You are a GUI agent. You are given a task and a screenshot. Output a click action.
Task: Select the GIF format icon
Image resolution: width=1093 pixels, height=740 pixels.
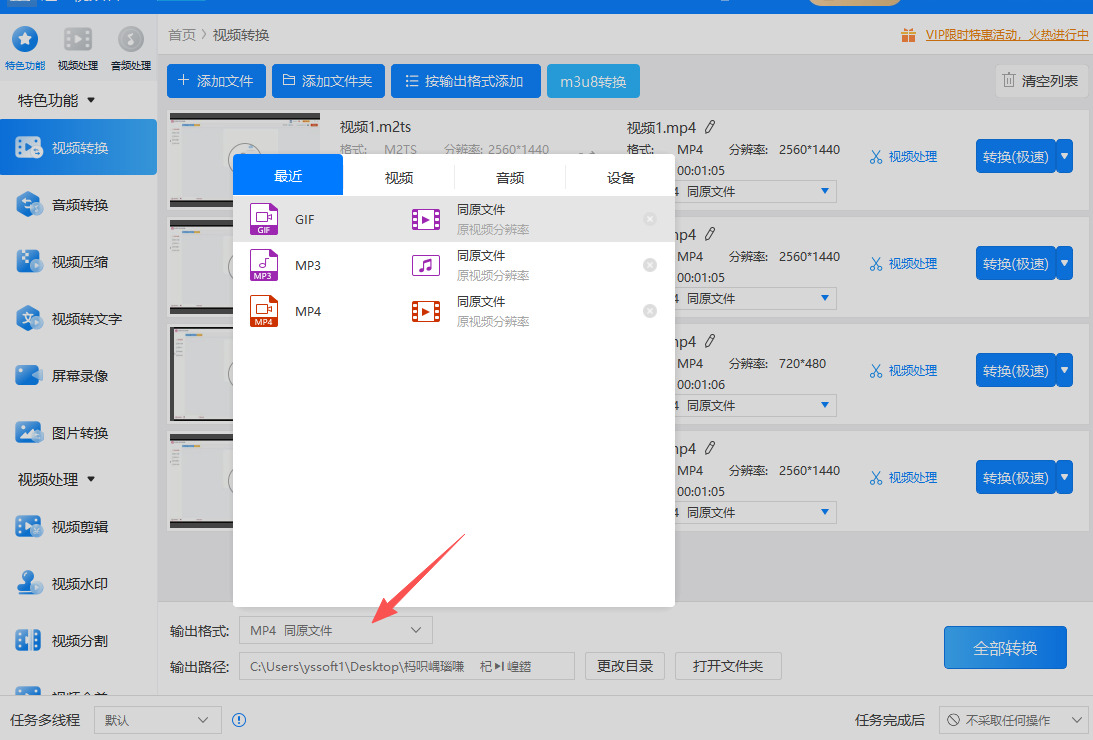tap(264, 219)
